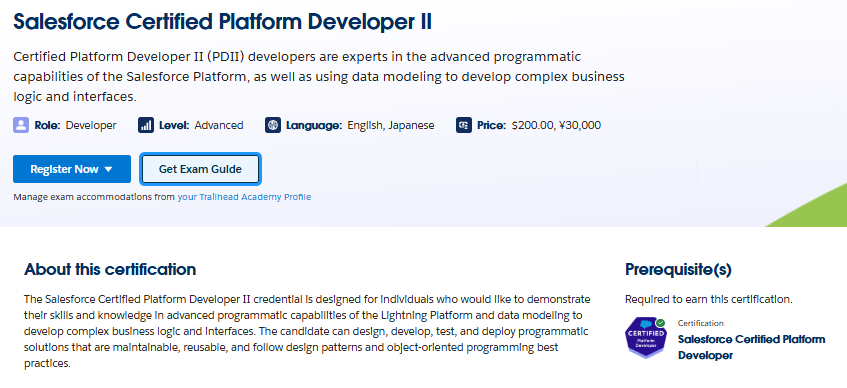
Task: Click 'Required to earn this certification.' text
Action: click(x=709, y=299)
